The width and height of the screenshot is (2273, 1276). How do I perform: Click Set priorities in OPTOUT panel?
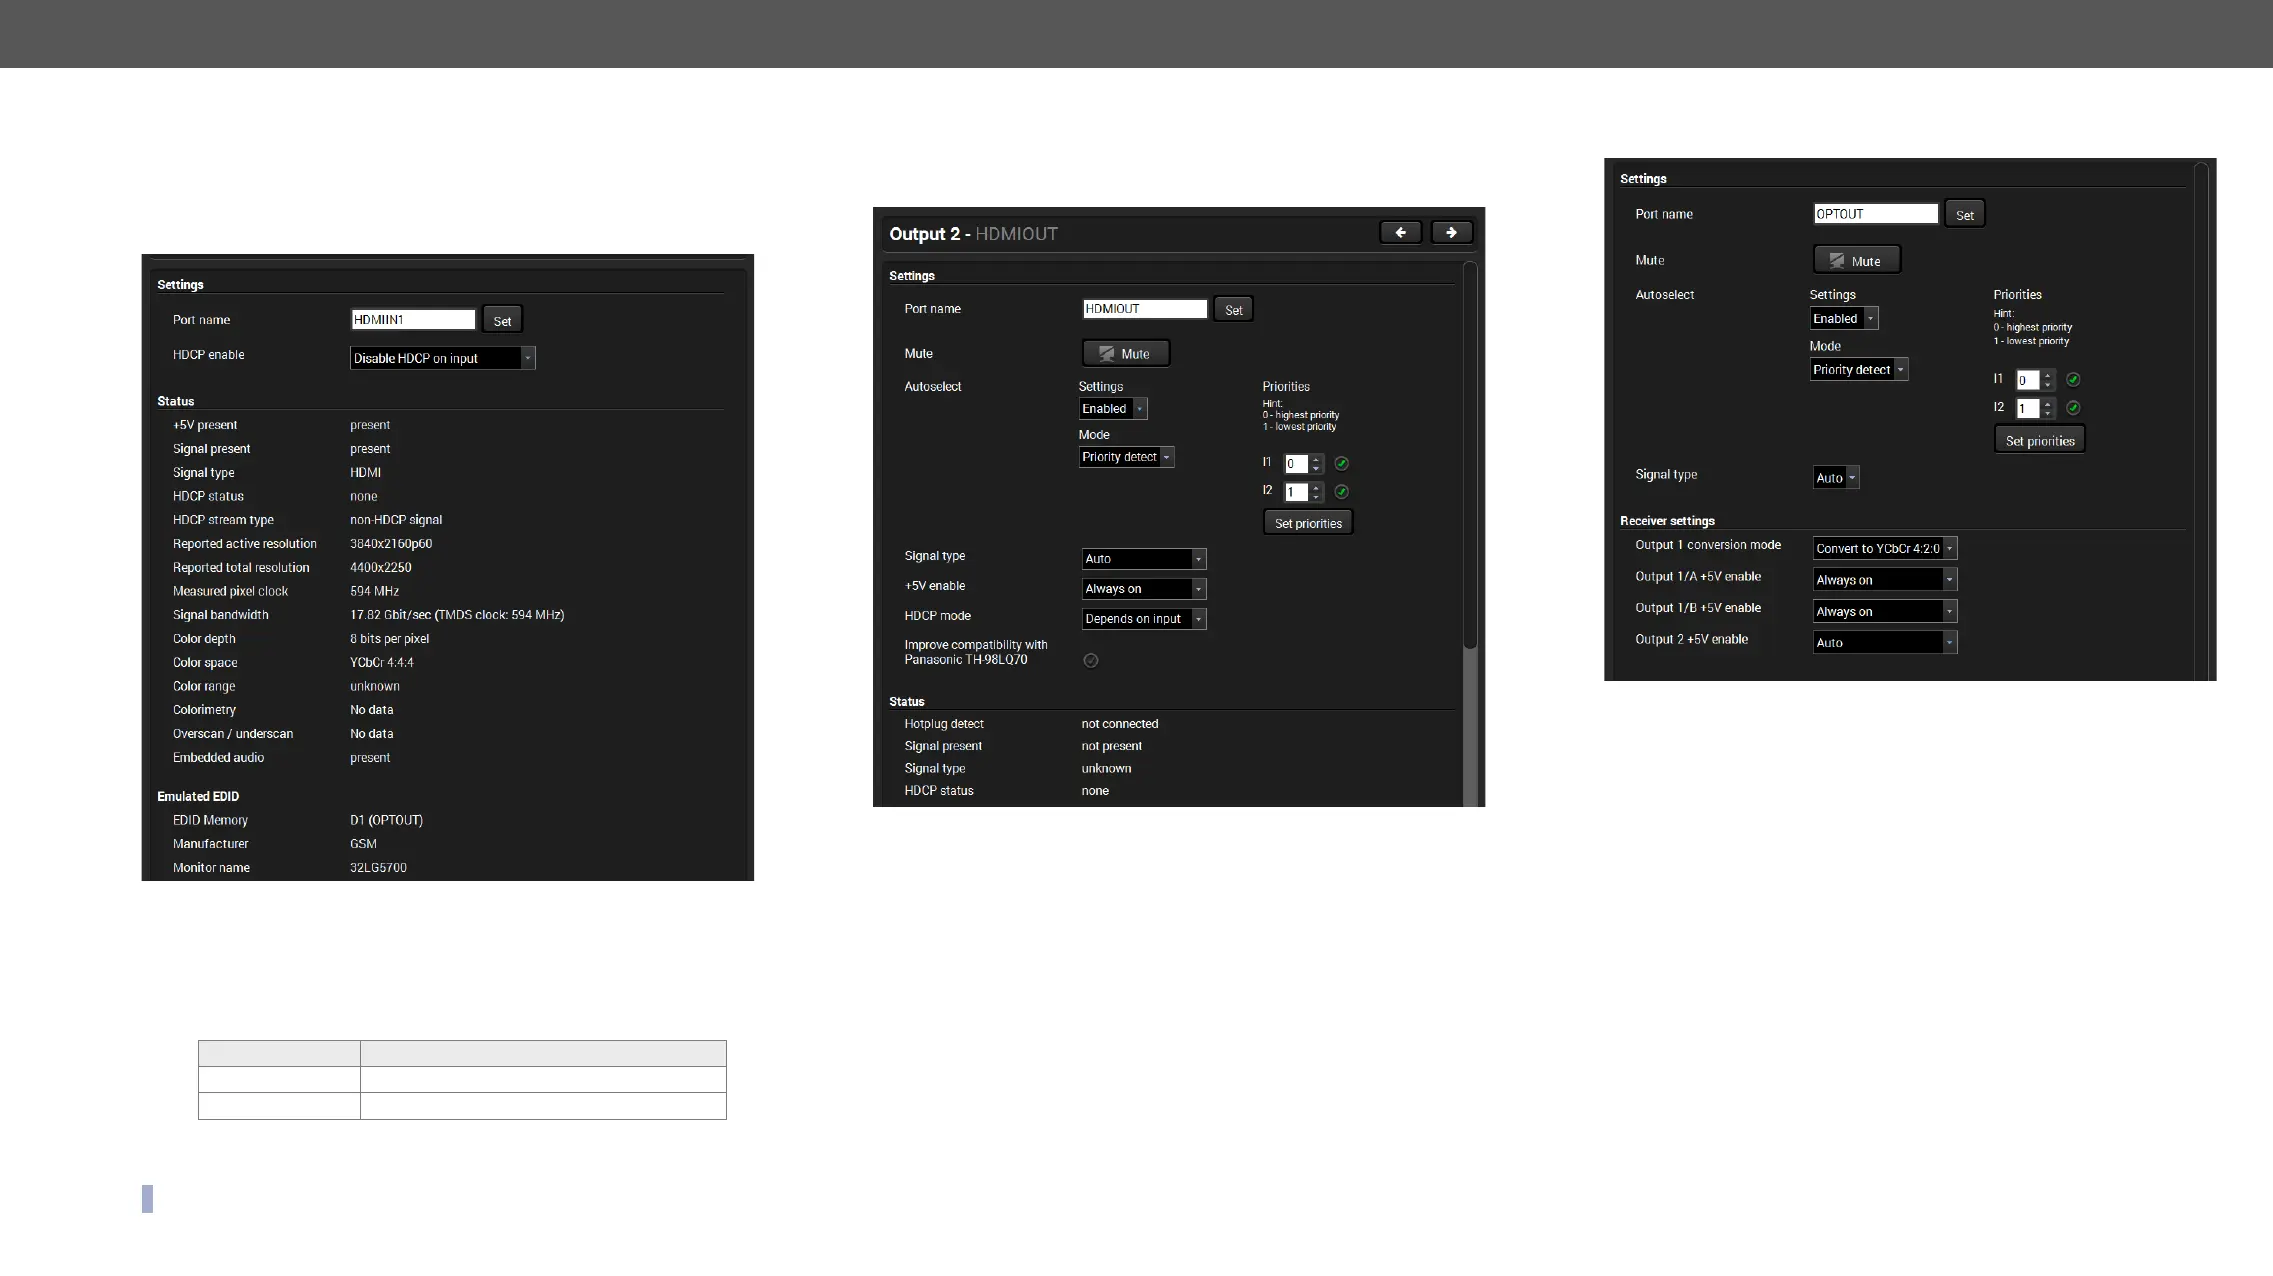(2040, 440)
